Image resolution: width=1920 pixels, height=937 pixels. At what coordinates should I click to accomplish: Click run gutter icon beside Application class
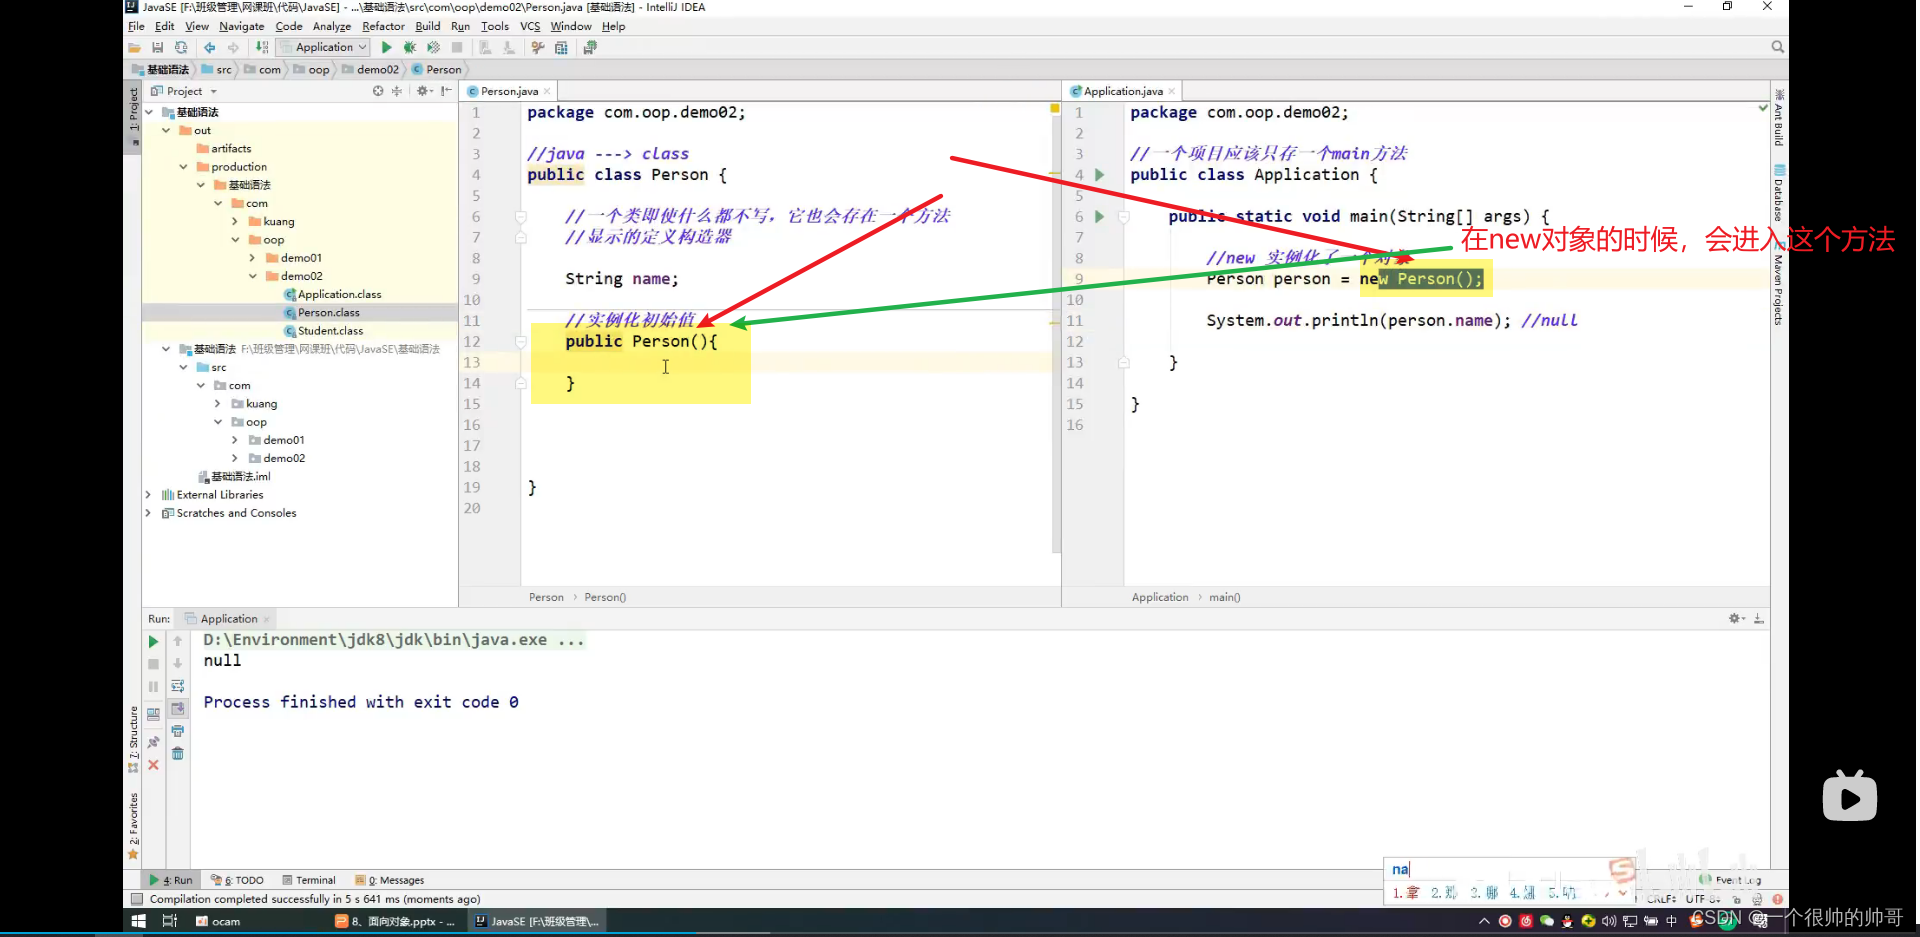(1099, 175)
